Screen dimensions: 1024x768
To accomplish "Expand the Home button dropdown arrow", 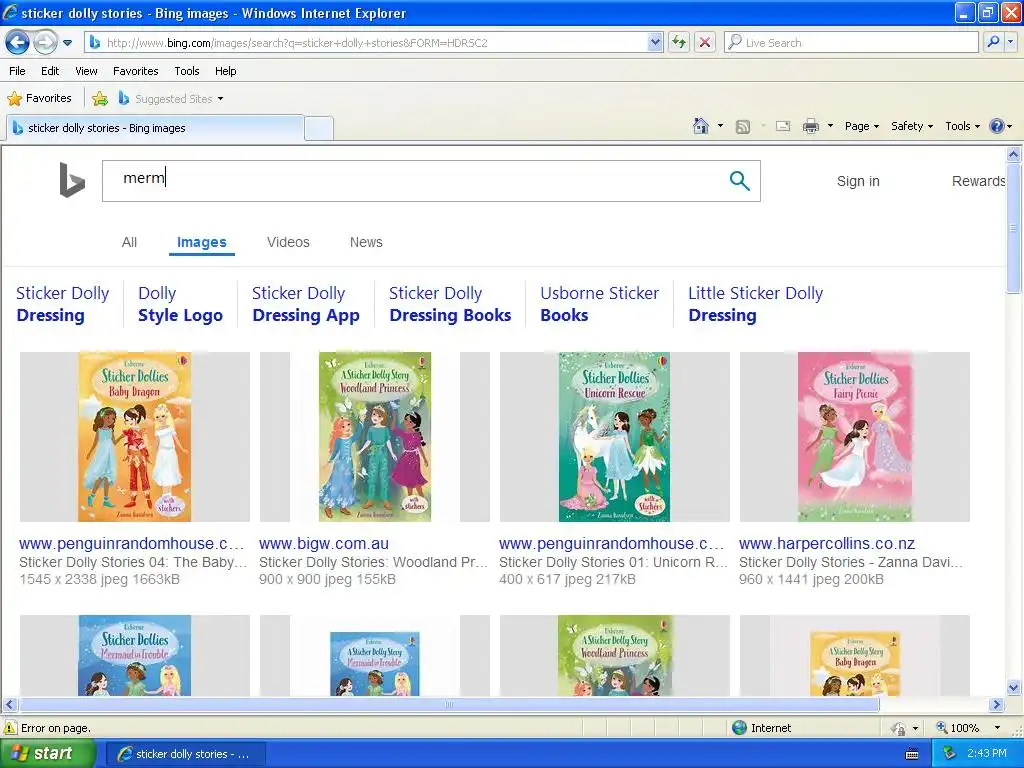I will (x=720, y=126).
